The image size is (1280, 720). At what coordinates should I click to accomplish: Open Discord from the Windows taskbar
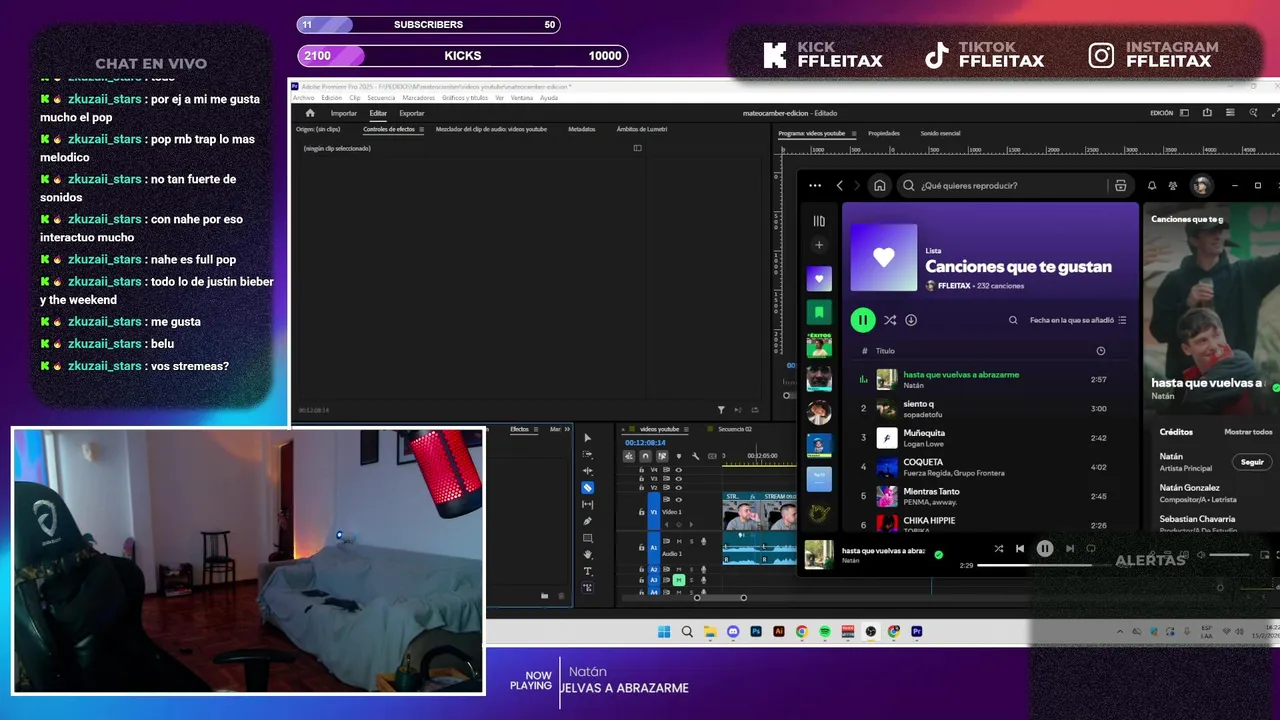coord(734,632)
